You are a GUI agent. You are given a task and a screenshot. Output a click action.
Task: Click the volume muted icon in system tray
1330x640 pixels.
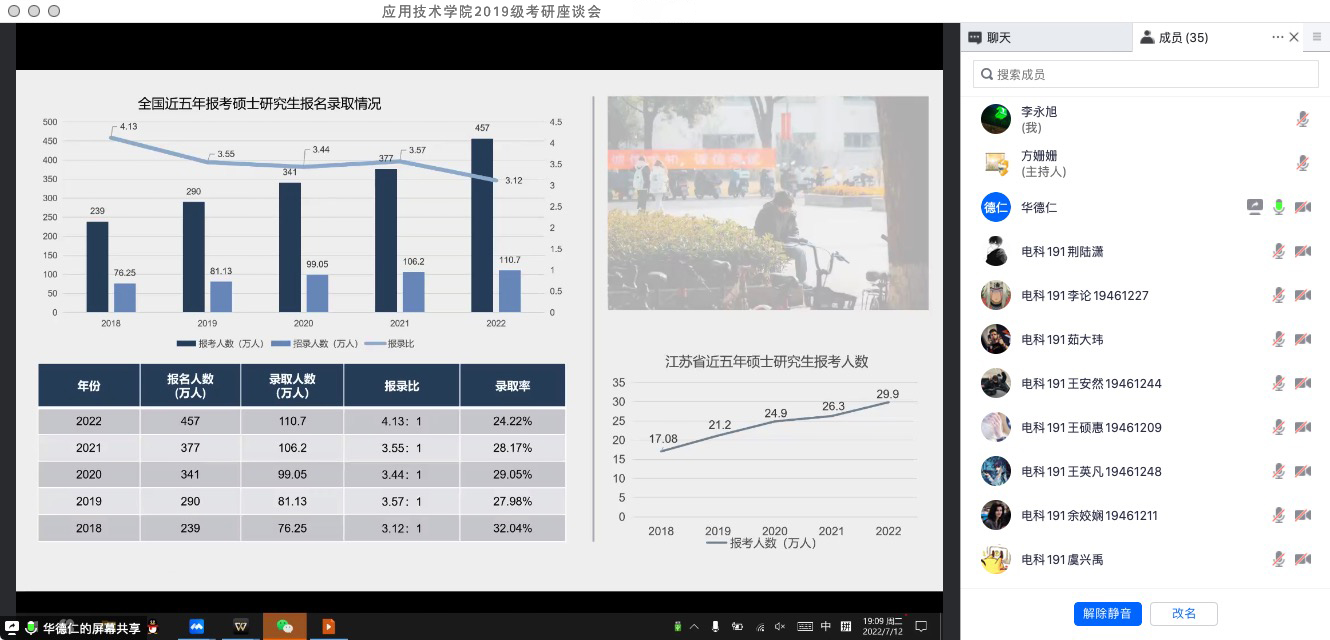coord(780,627)
